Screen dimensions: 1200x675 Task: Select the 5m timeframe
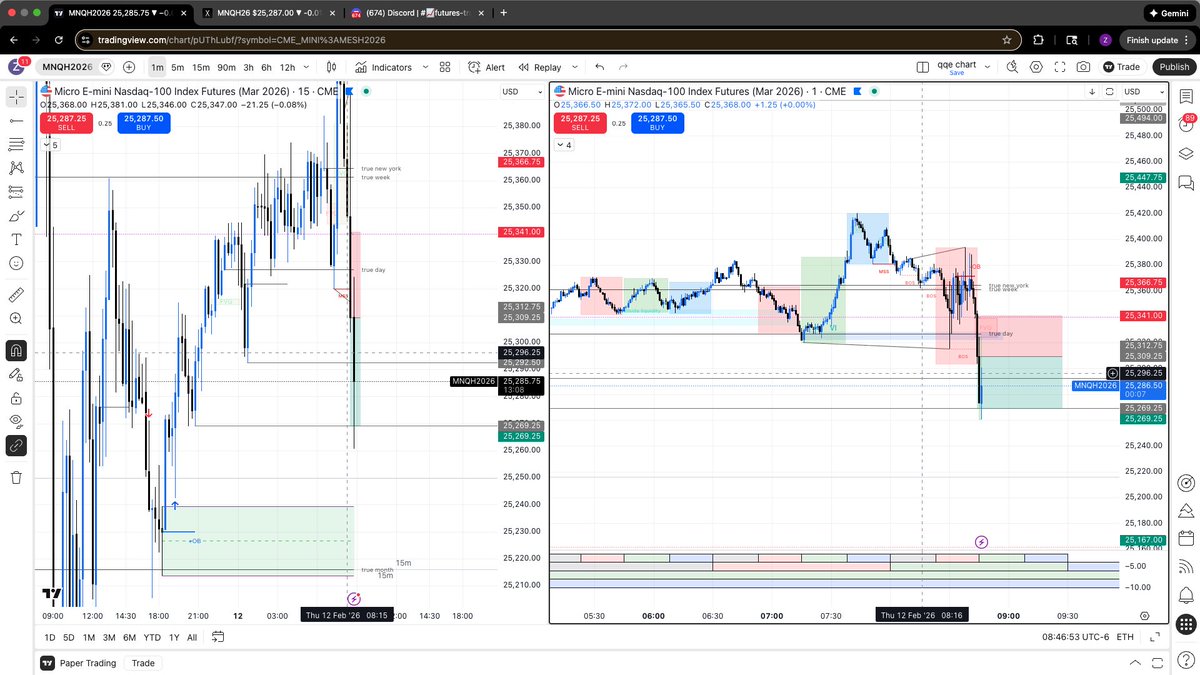[x=177, y=67]
